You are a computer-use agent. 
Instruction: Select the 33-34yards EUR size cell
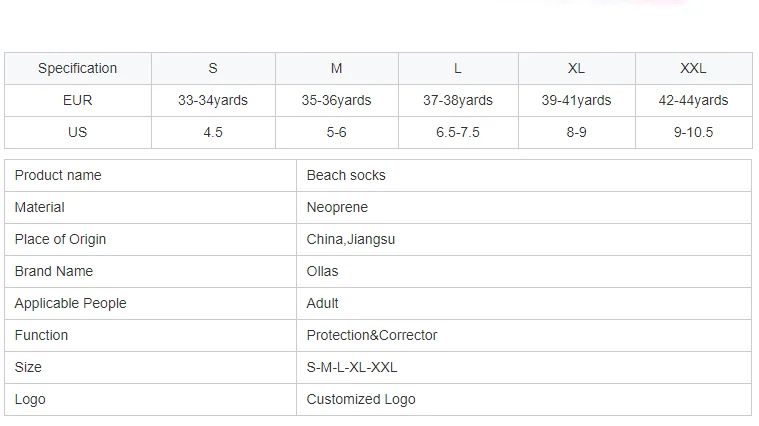pos(213,100)
